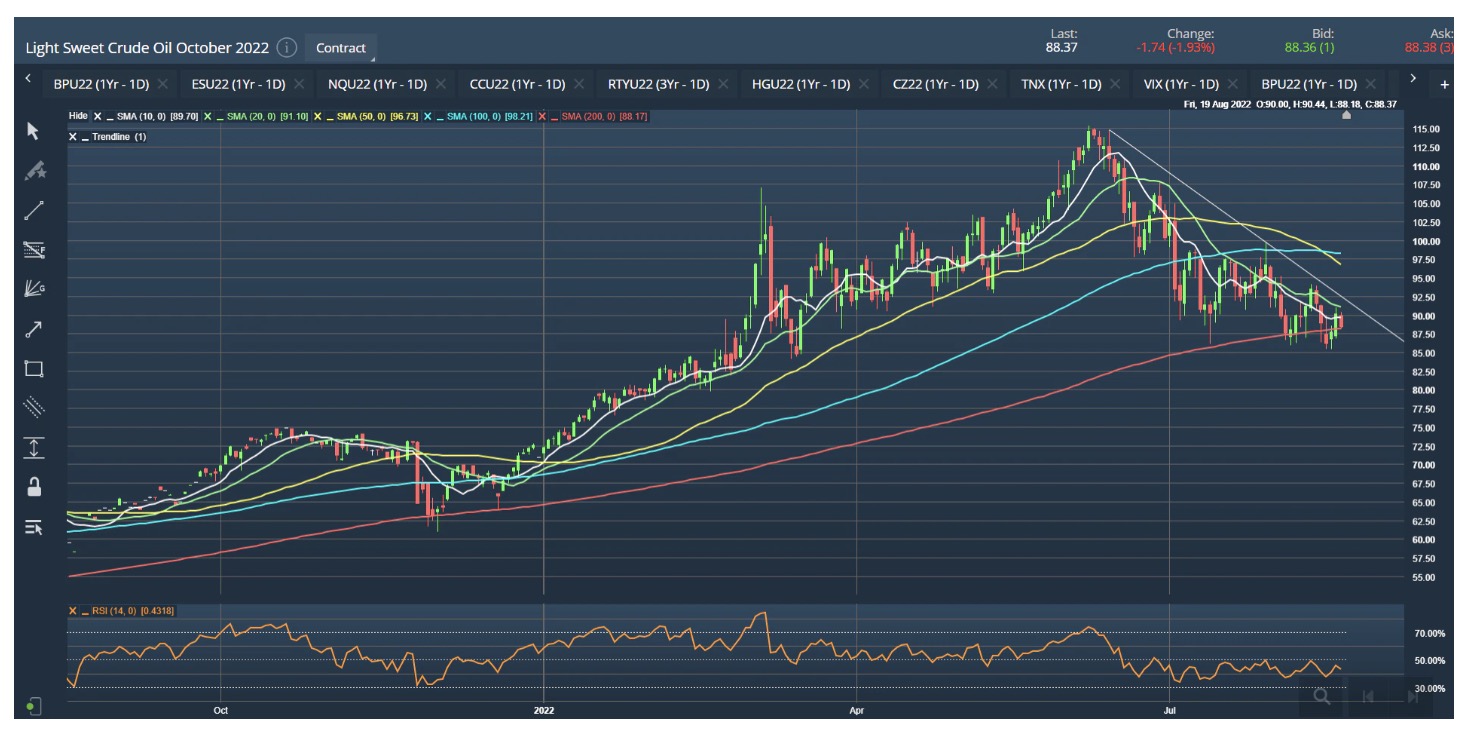Screen dimensions: 1470x740
Task: Select the trendline drawing tool
Action: click(x=33, y=210)
